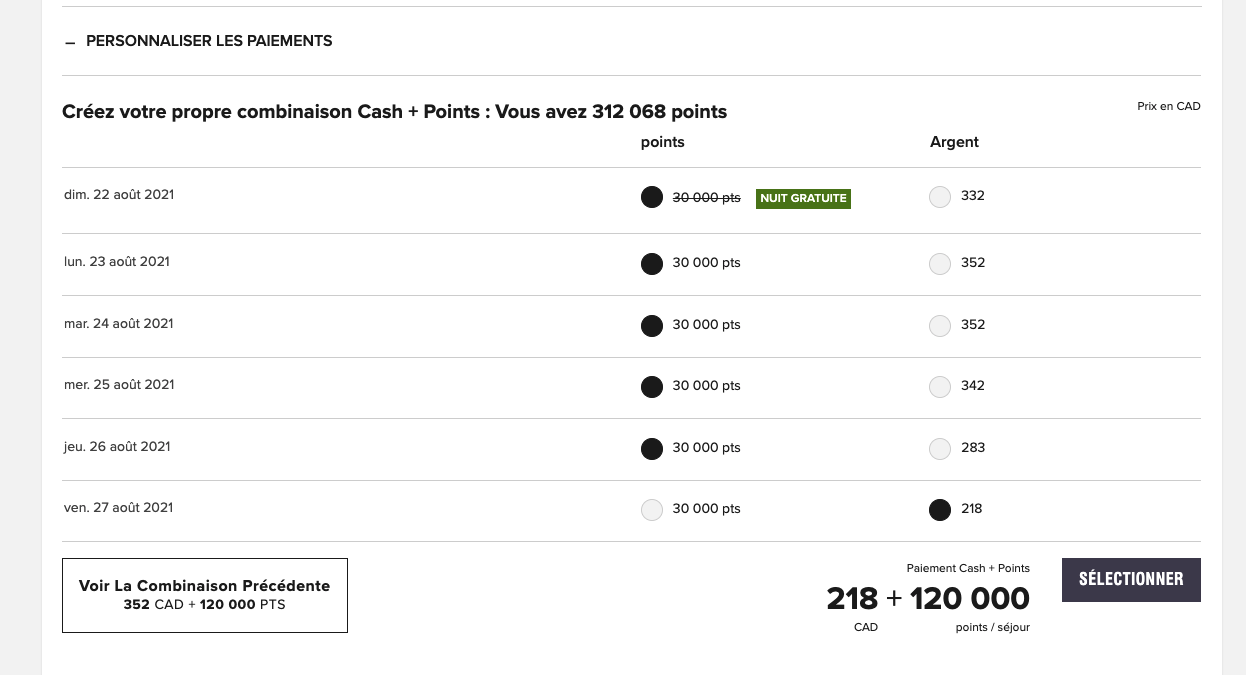The width and height of the screenshot is (1246, 675).
Task: Select points for dim. 22 août 2021
Action: pyautogui.click(x=652, y=197)
